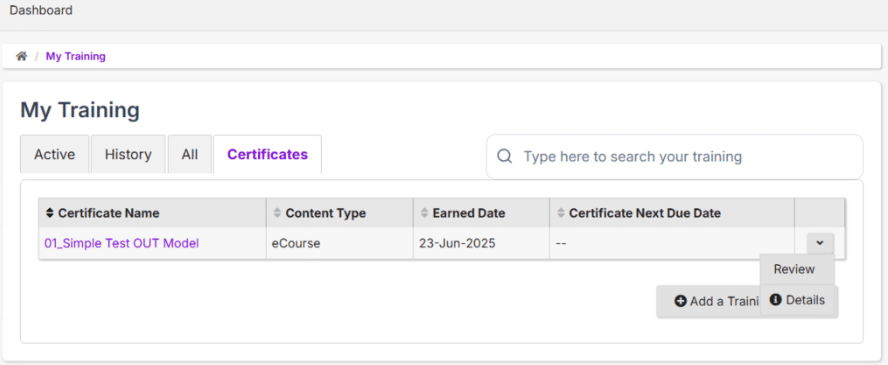Select Details from the dropdown menu
The width and height of the screenshot is (888, 365).
coord(797,299)
